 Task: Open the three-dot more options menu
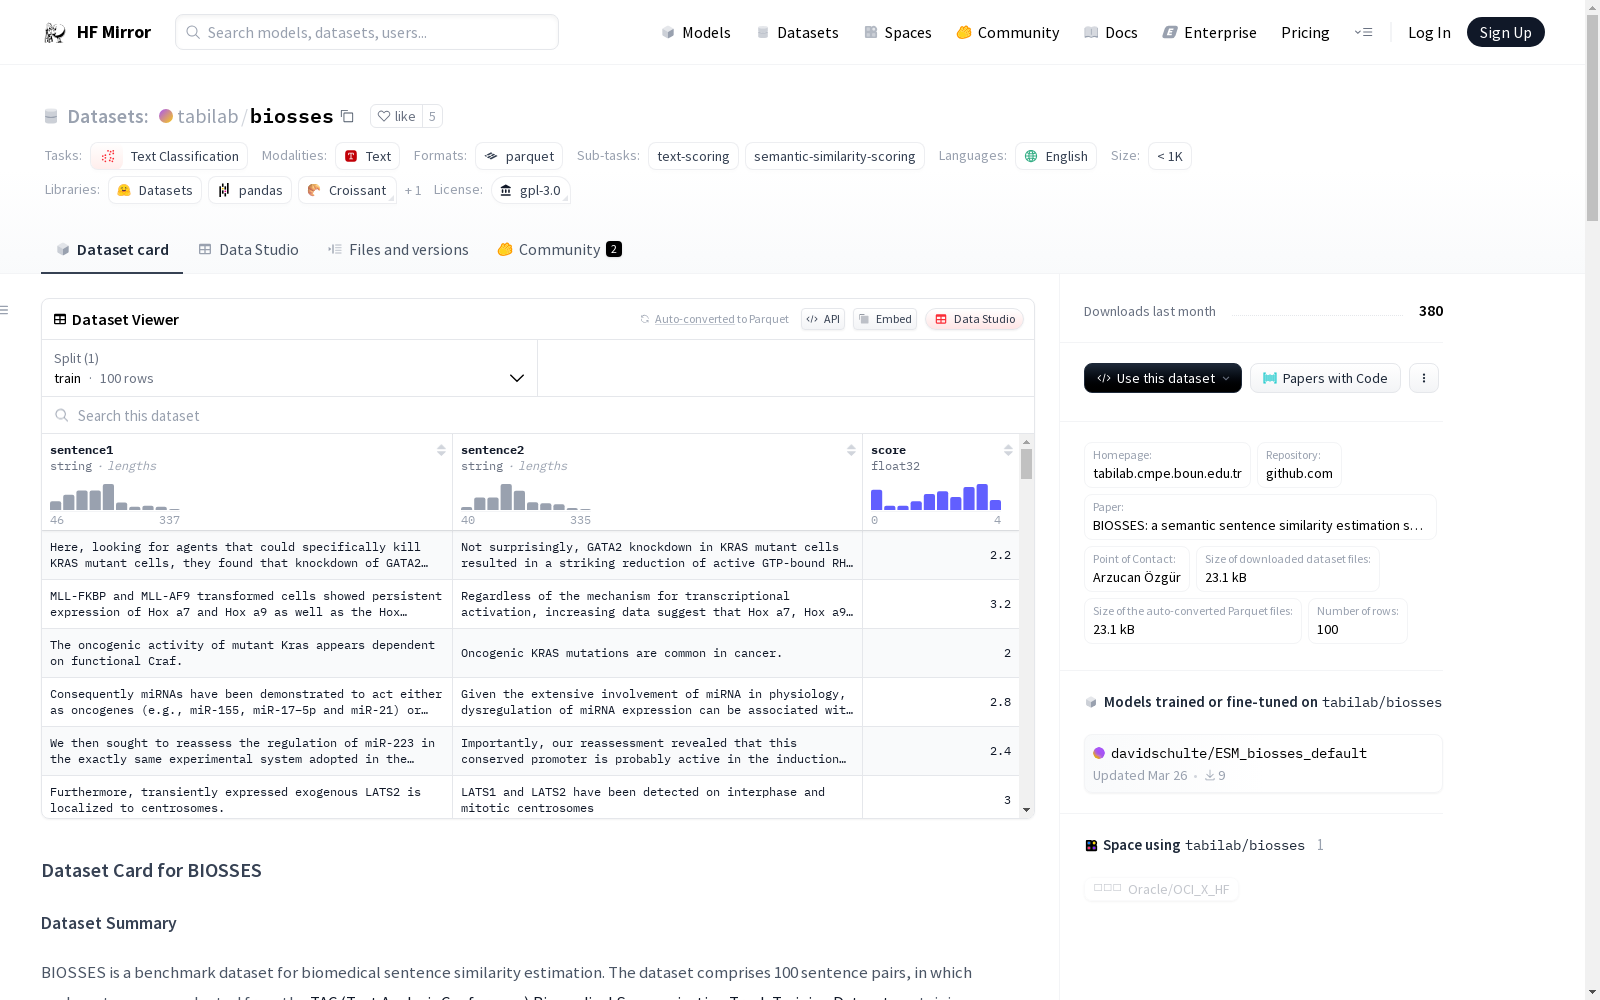point(1424,378)
